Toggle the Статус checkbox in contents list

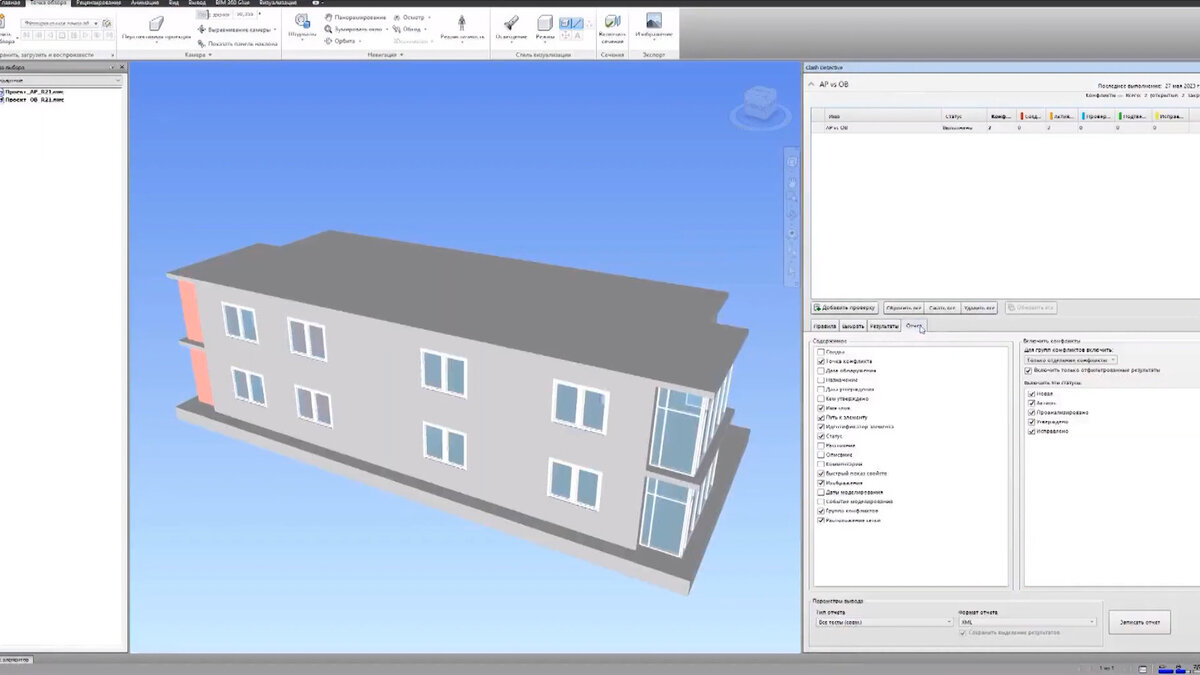[821, 436]
